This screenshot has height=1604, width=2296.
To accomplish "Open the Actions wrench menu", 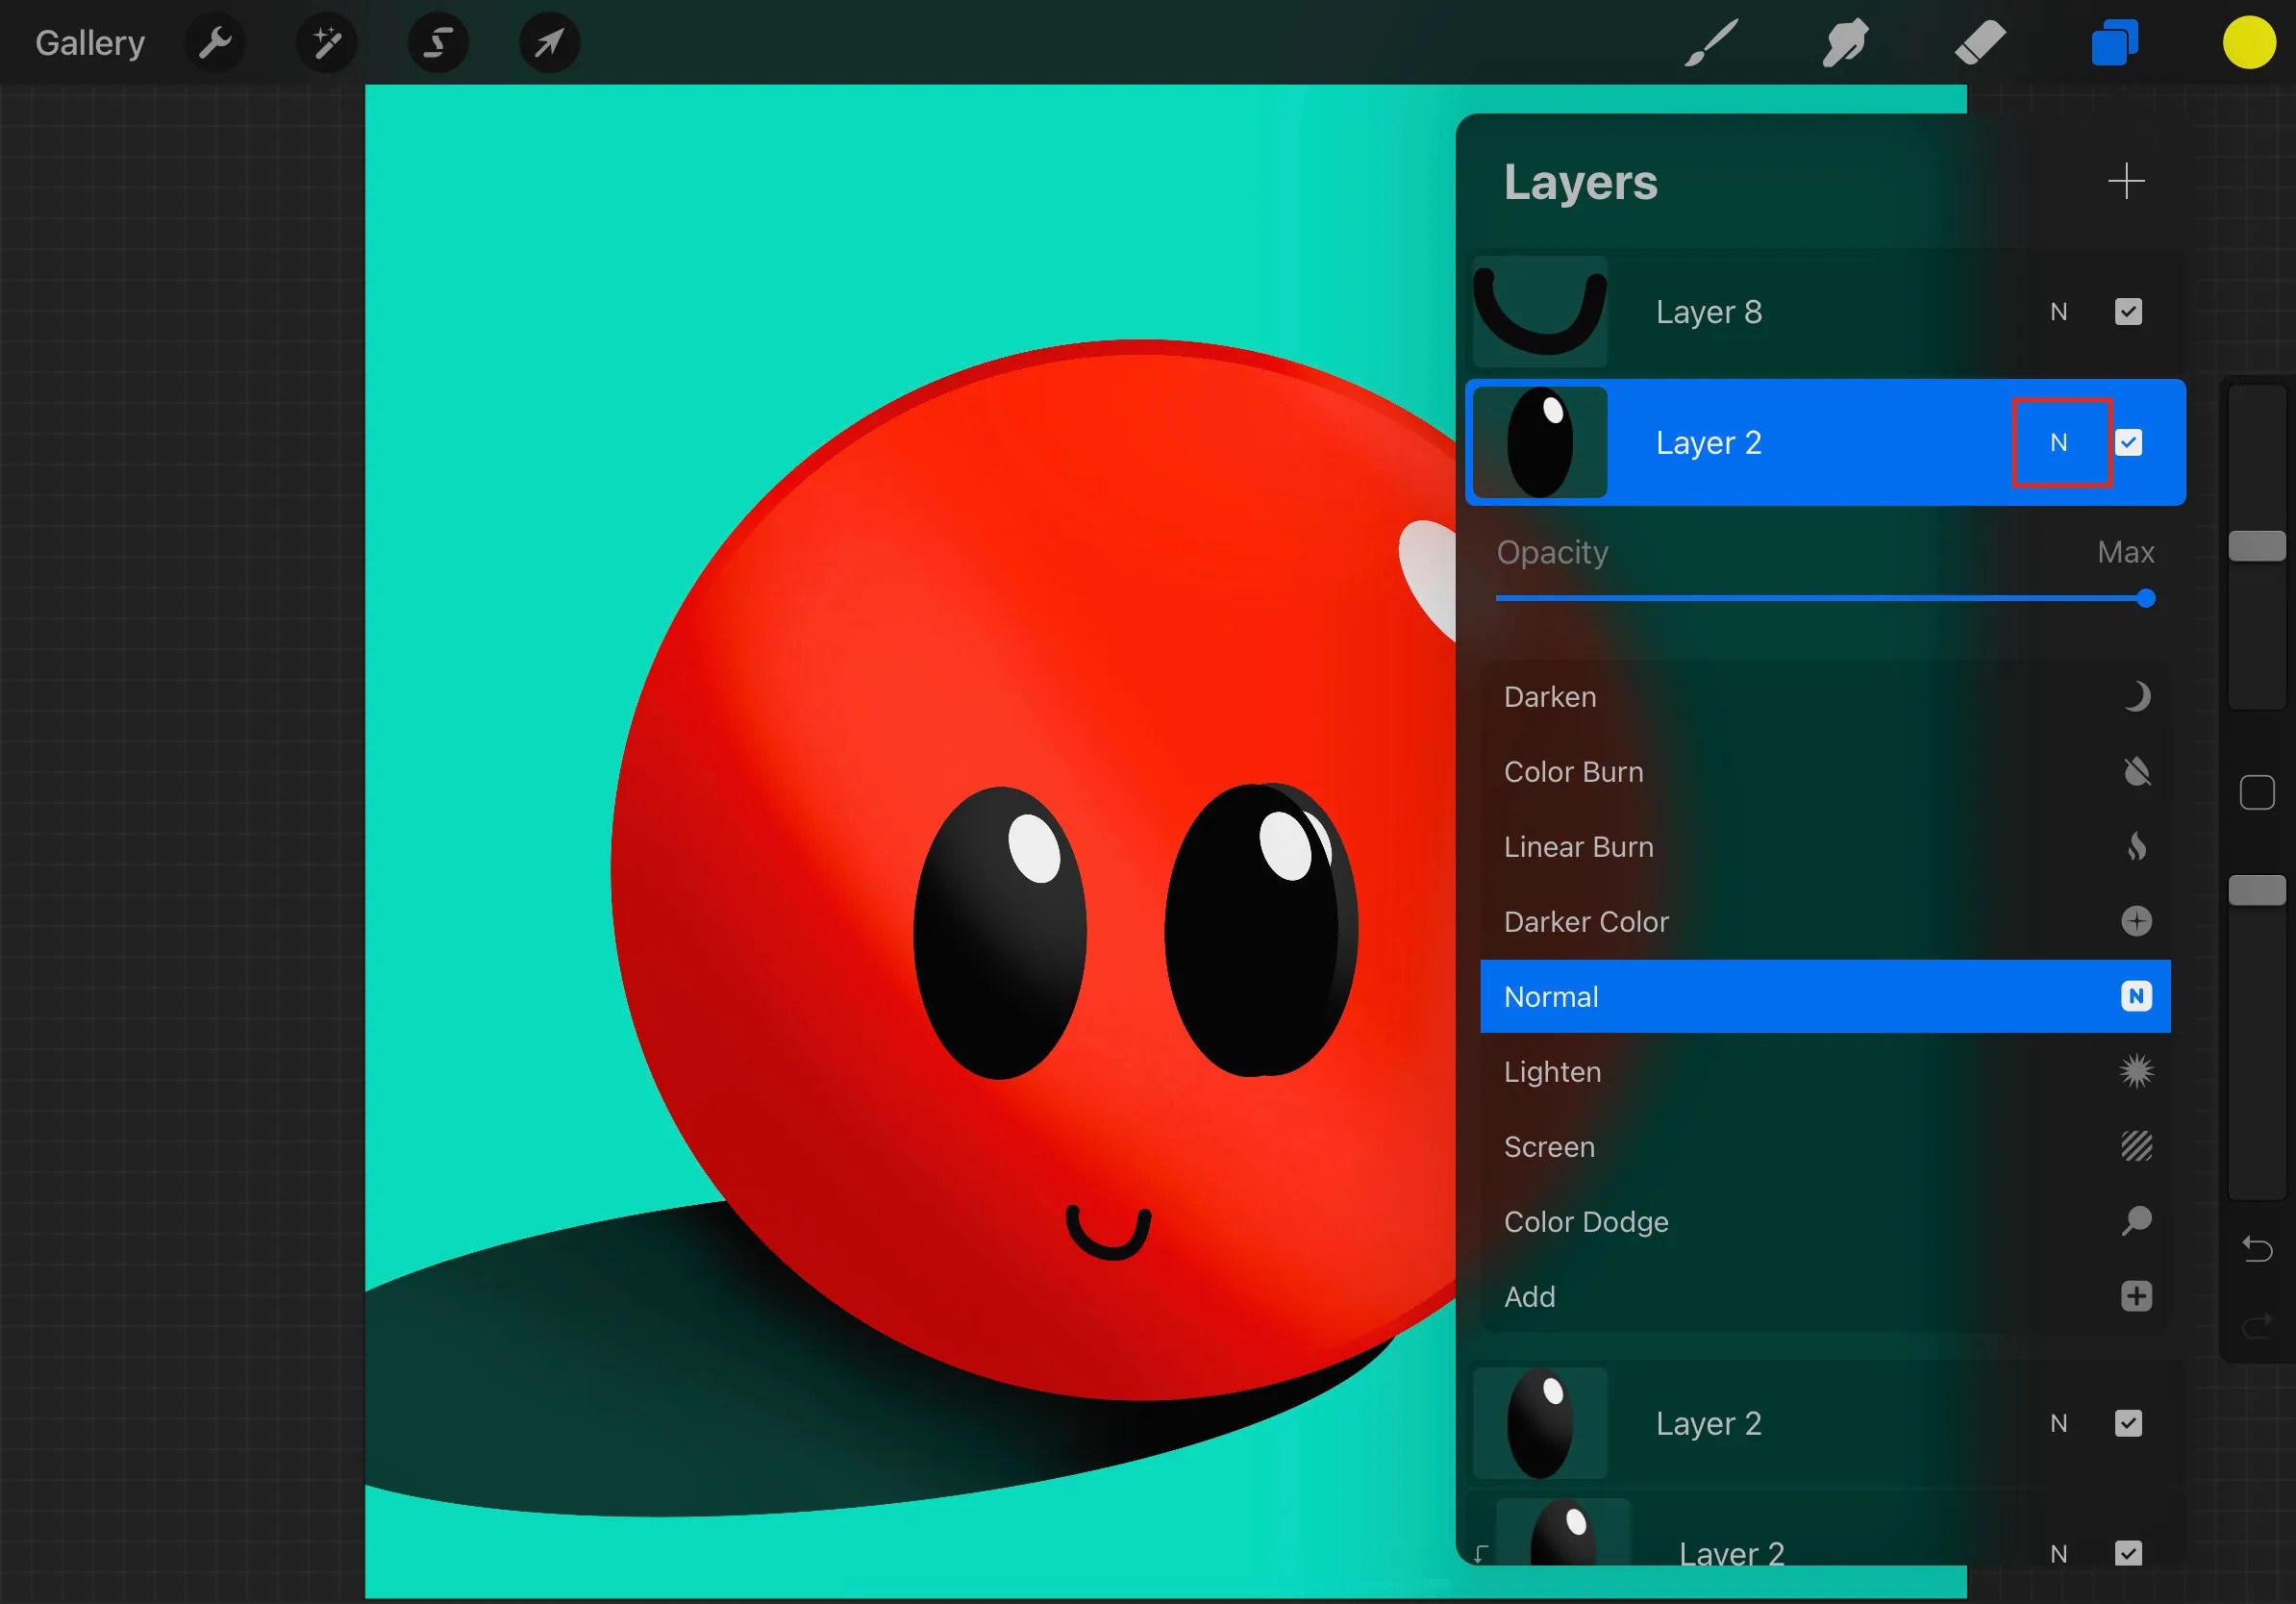I will pos(214,42).
